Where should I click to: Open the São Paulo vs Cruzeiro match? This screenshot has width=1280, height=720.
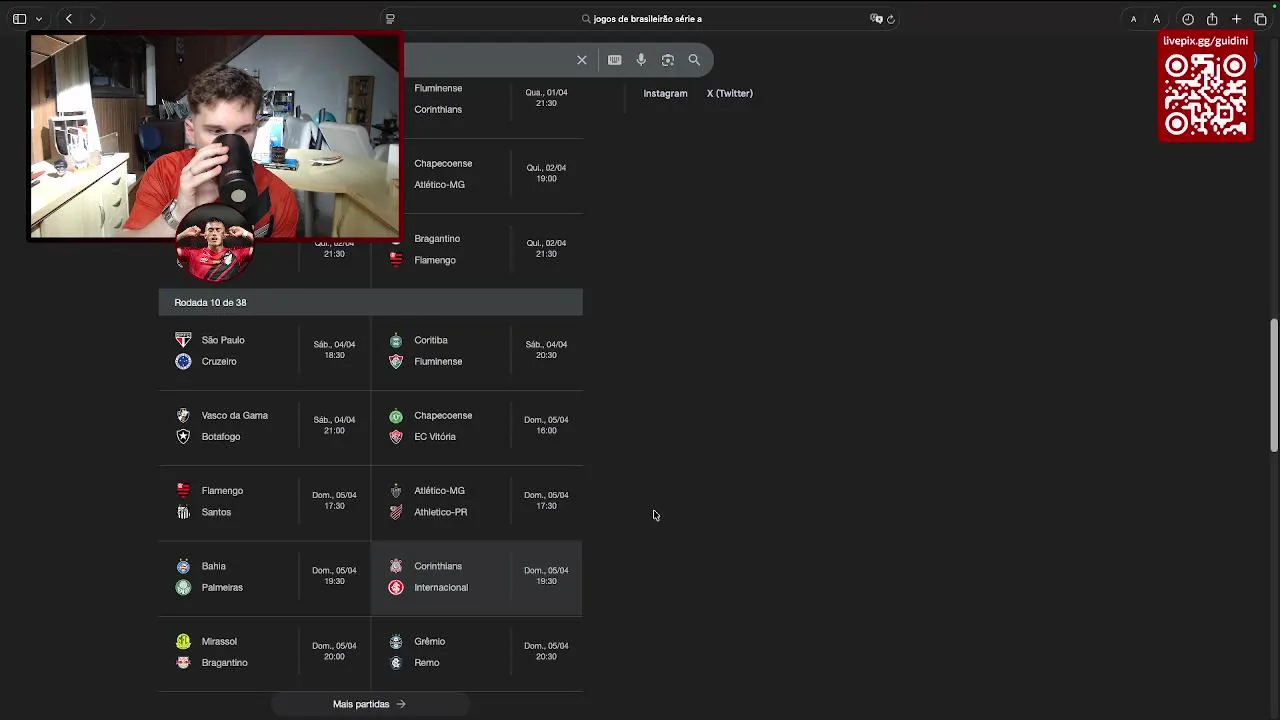(x=264, y=352)
